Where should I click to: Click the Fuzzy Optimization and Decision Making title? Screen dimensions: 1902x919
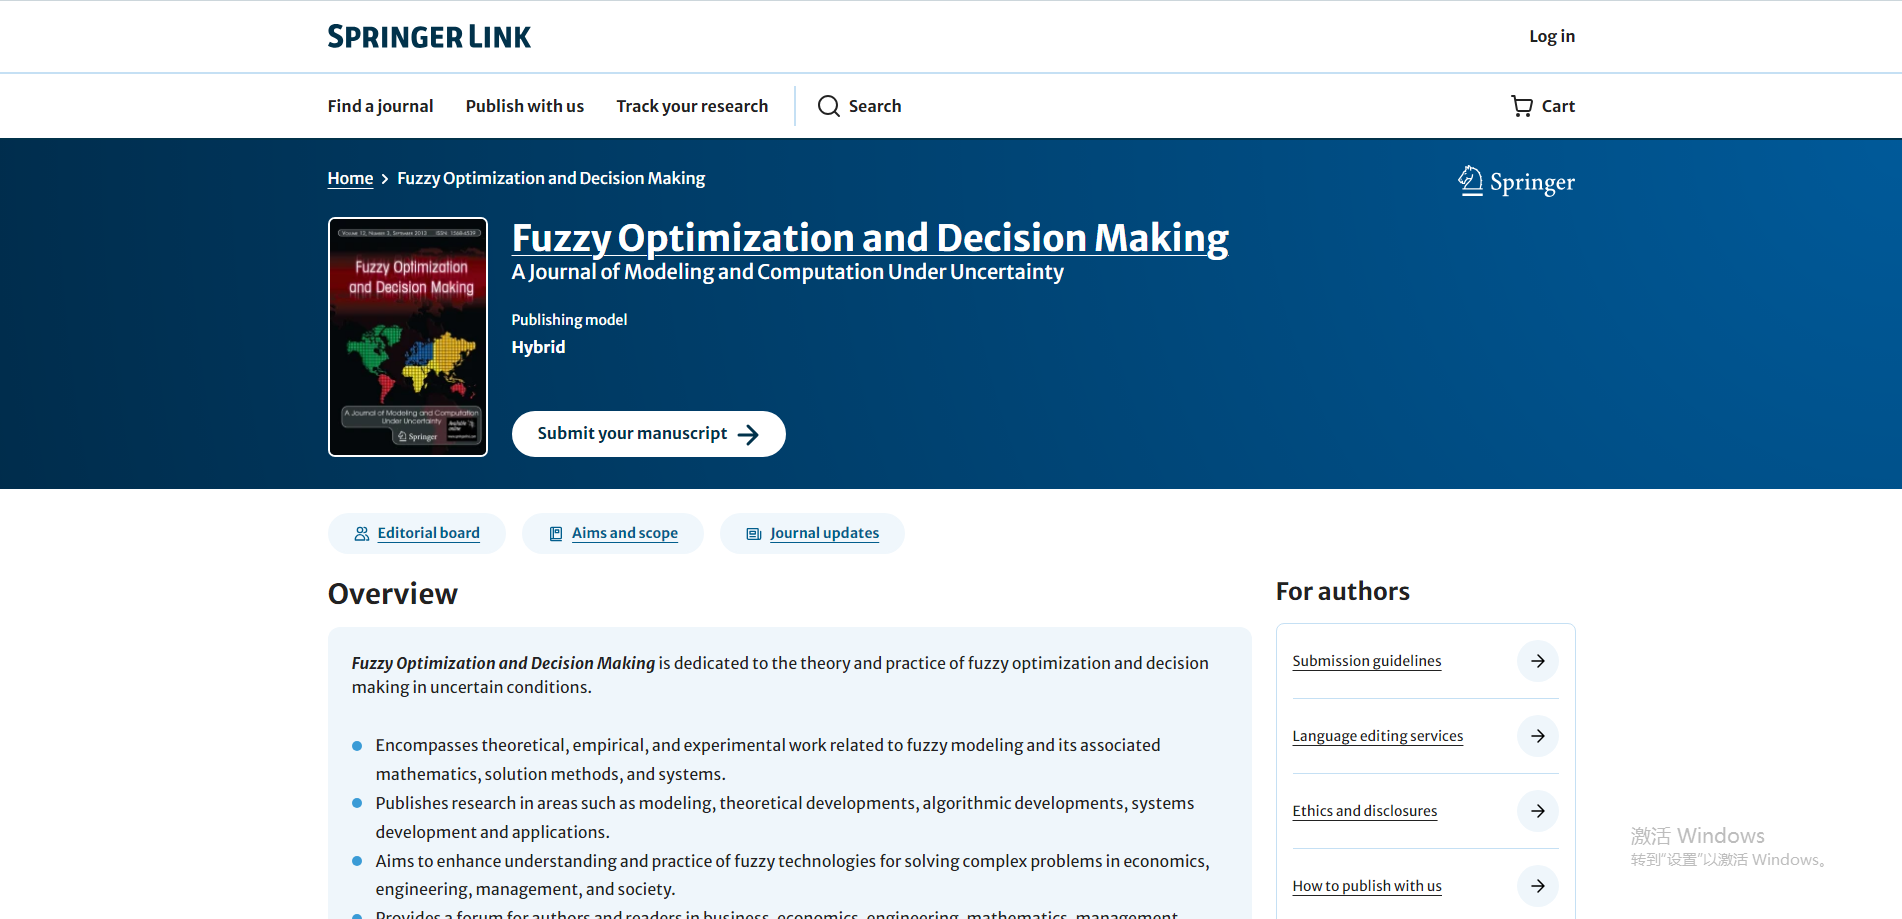tap(870, 238)
